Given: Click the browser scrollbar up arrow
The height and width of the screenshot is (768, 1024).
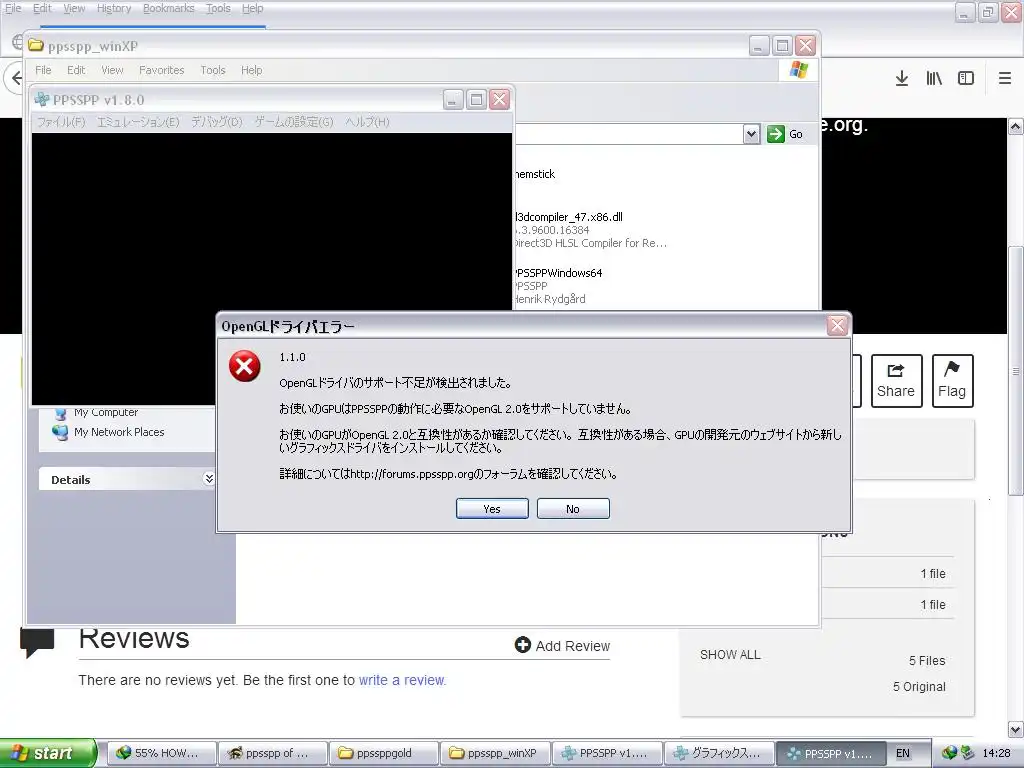Looking at the screenshot, I should point(1016,127).
